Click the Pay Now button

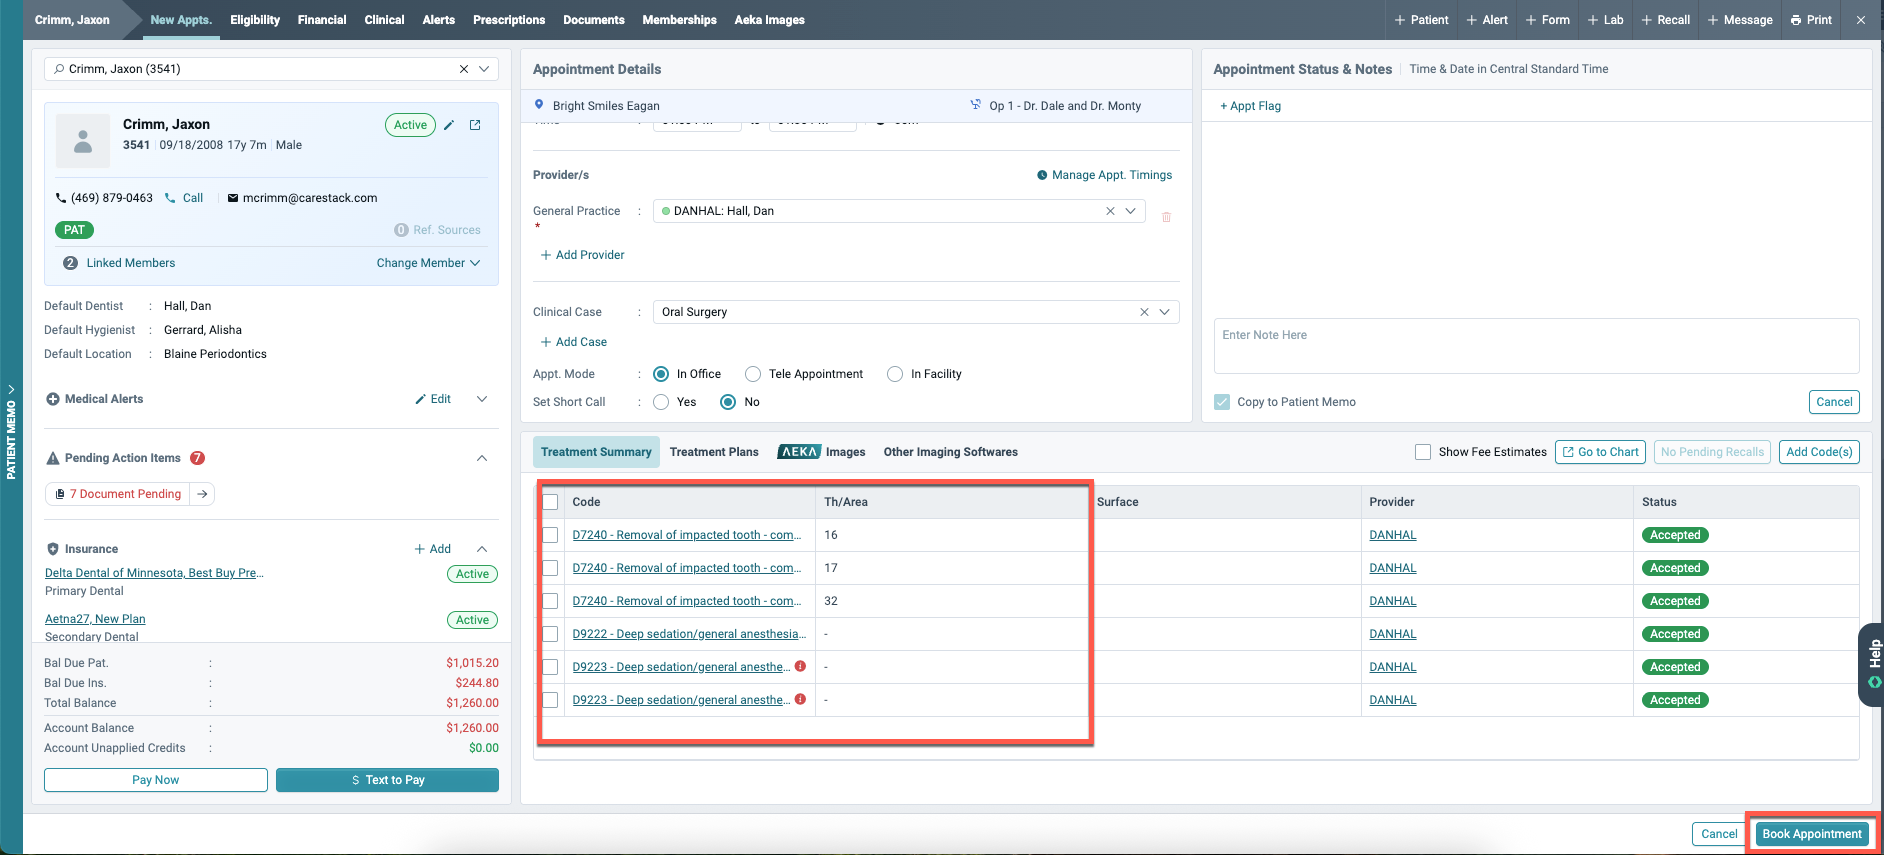156,780
